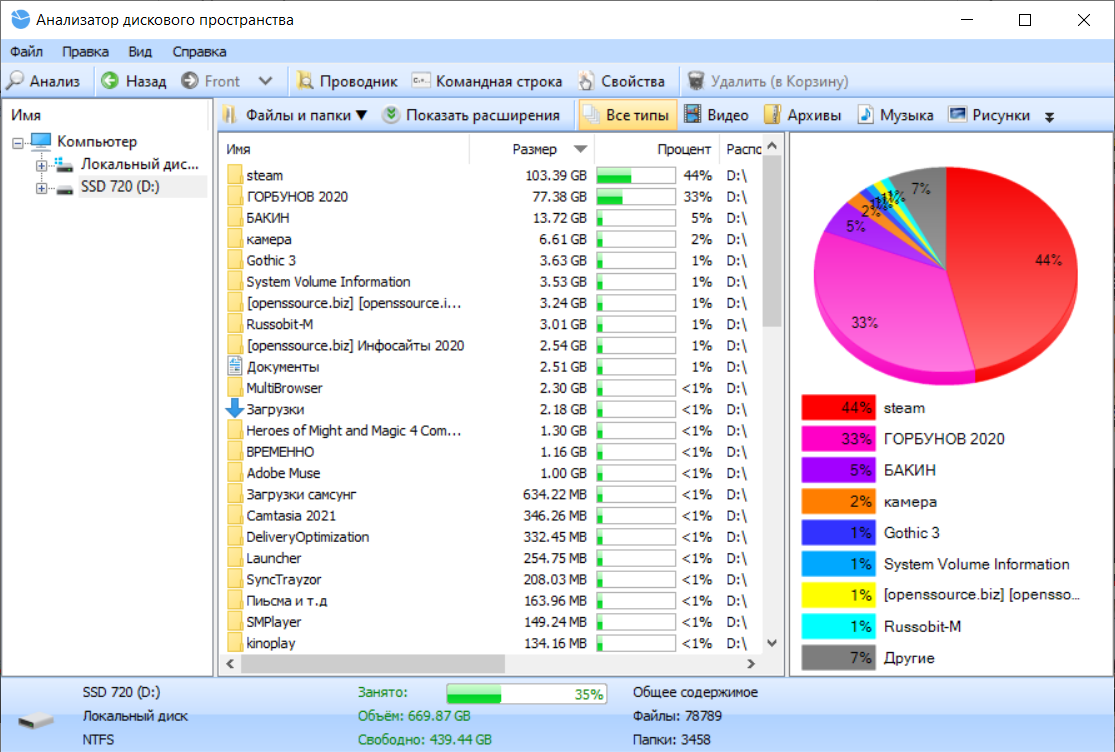The width and height of the screenshot is (1115, 752).
Task: Open the history dropdown next to Front
Action: click(265, 81)
